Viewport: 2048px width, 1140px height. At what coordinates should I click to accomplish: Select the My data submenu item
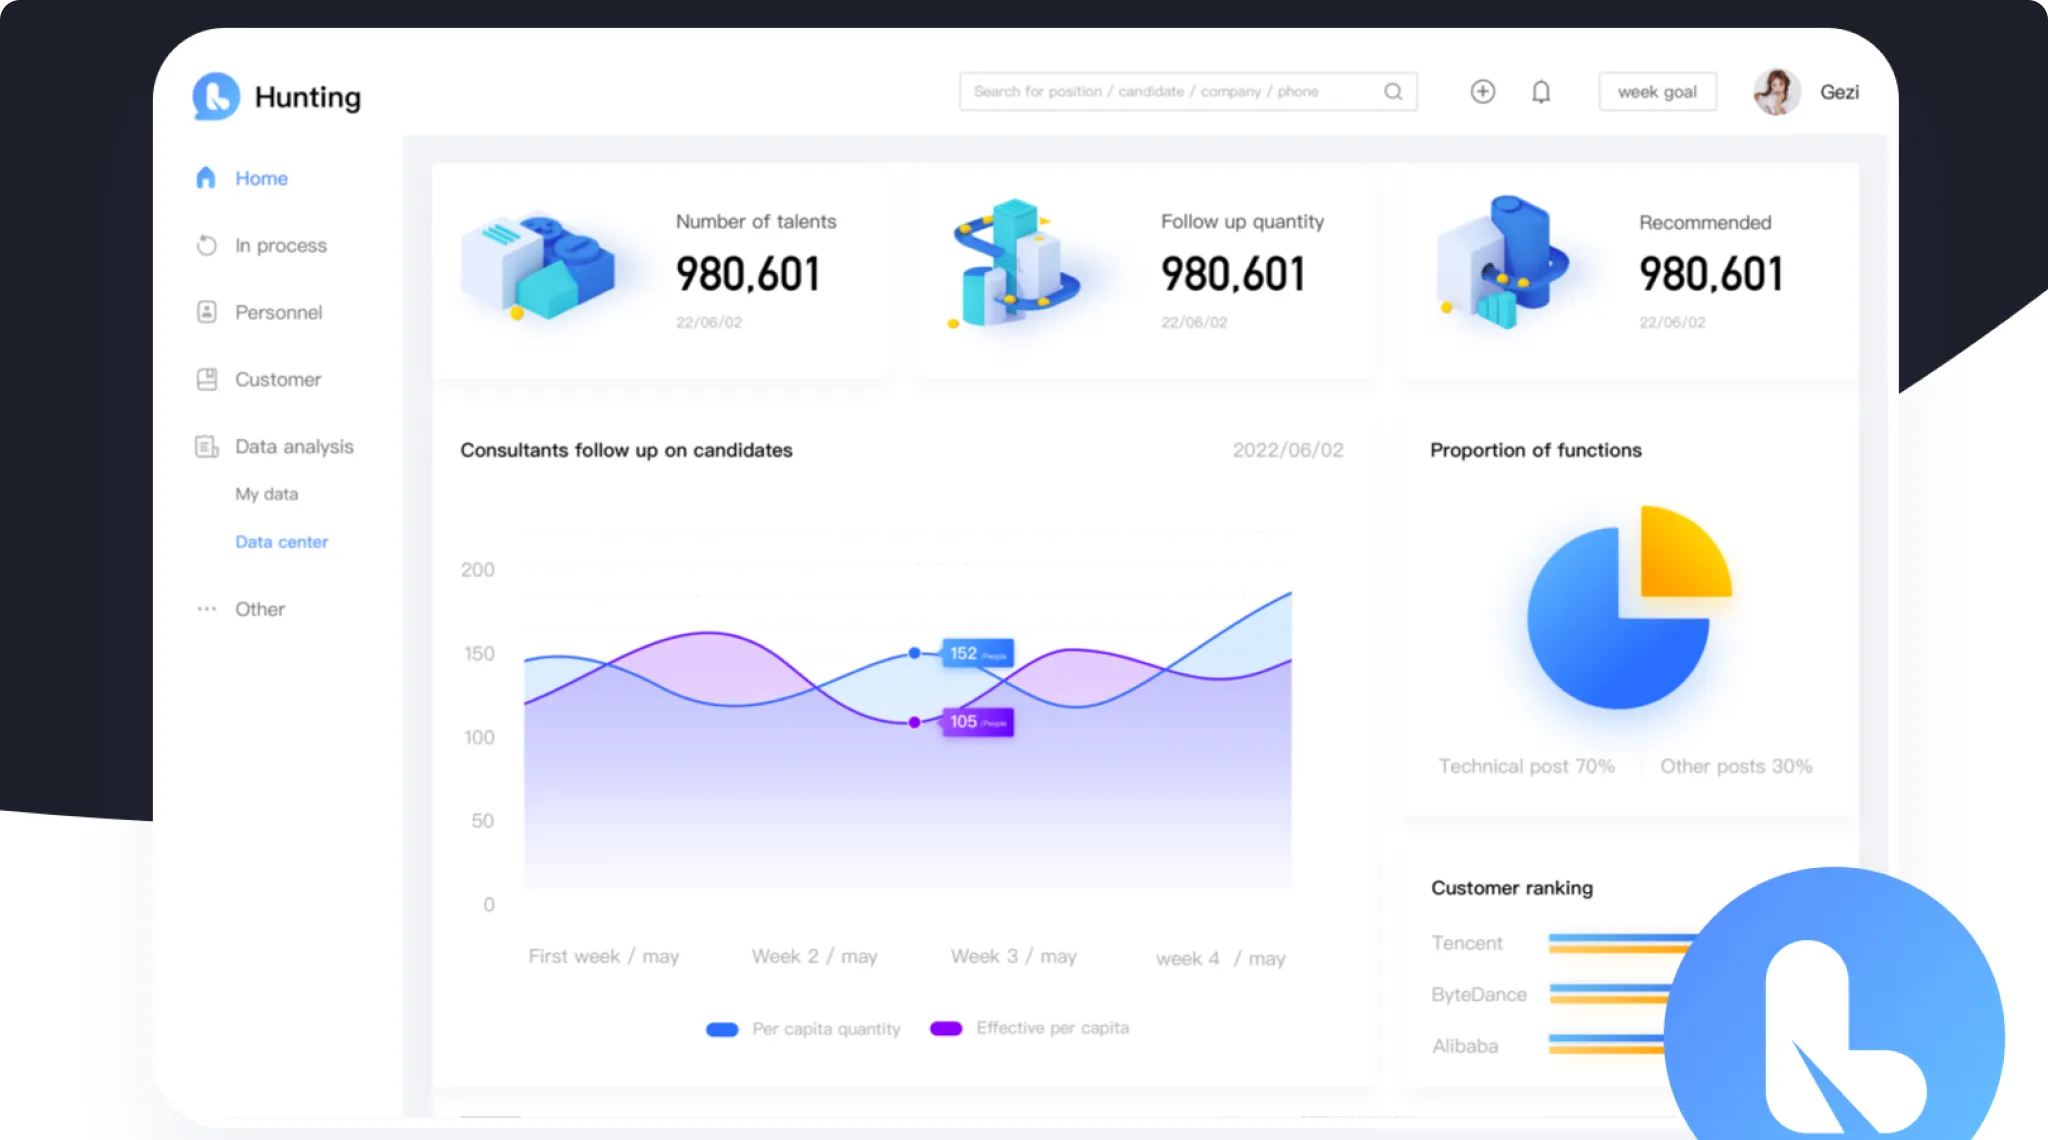click(266, 494)
